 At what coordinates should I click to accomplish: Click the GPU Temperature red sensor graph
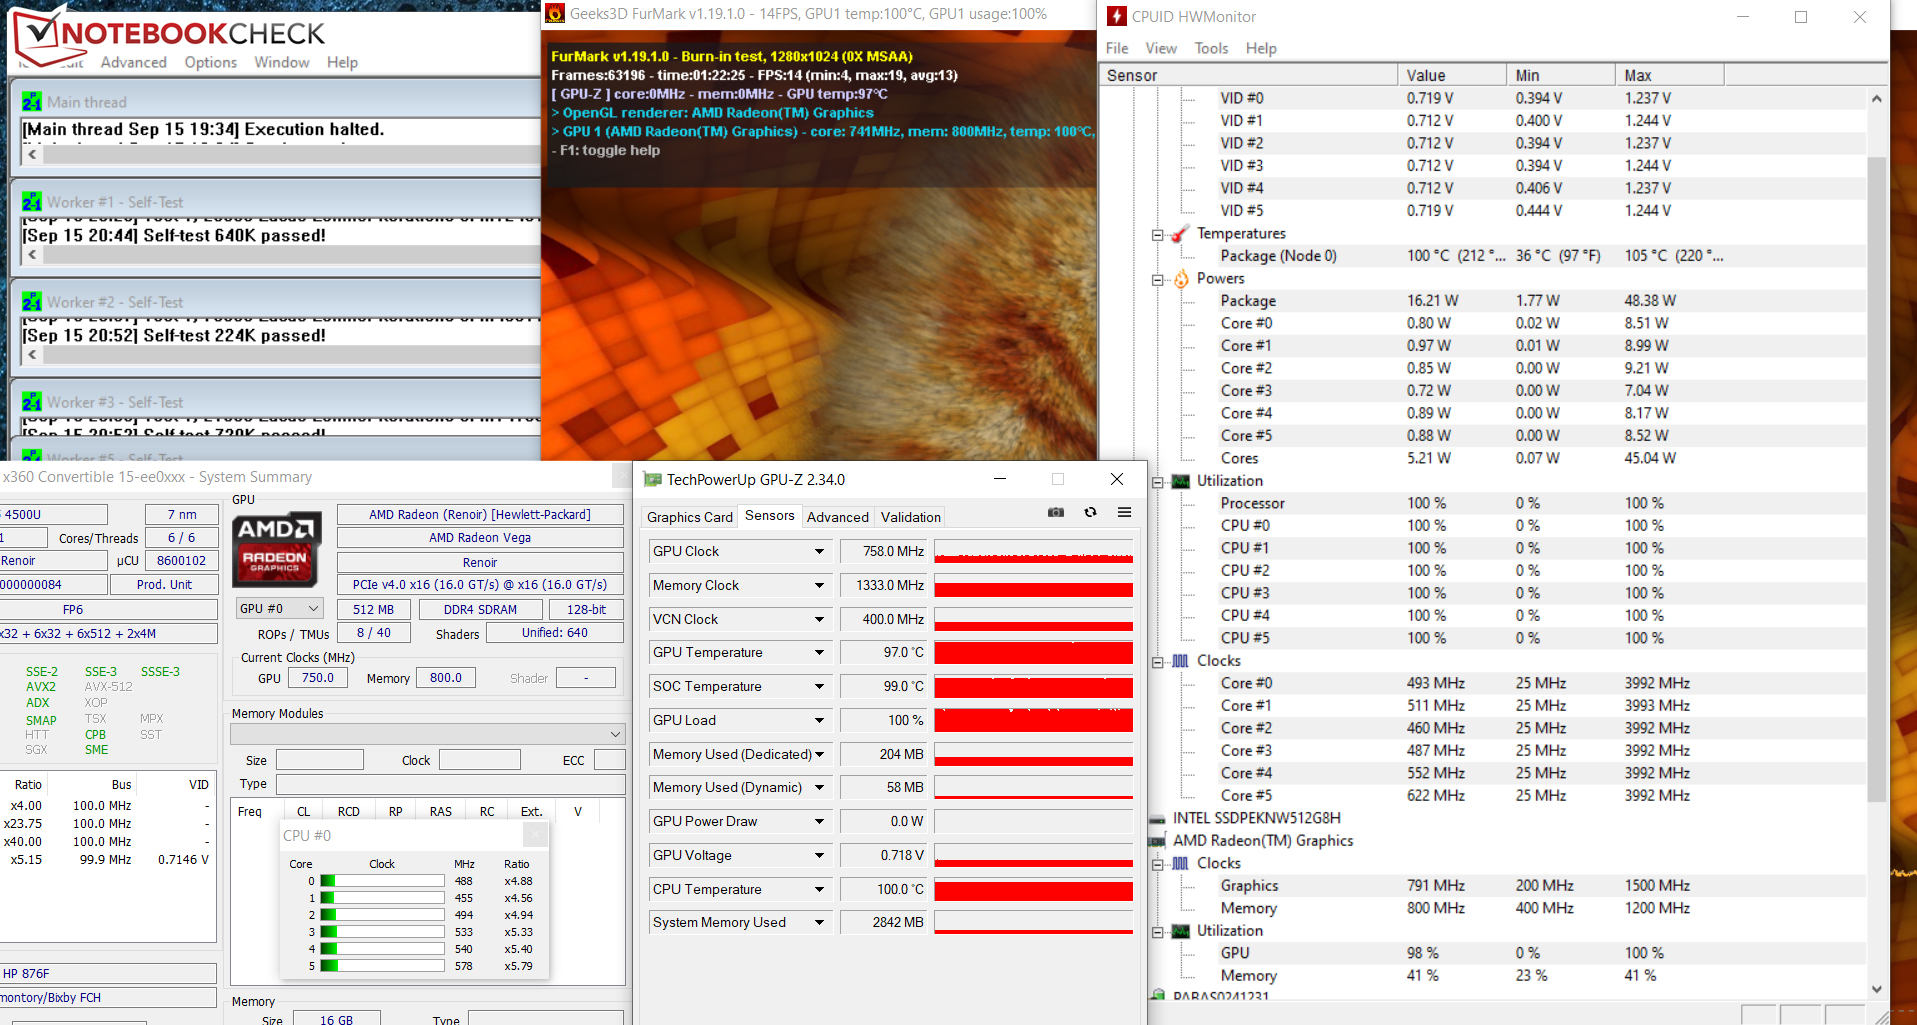click(1034, 653)
